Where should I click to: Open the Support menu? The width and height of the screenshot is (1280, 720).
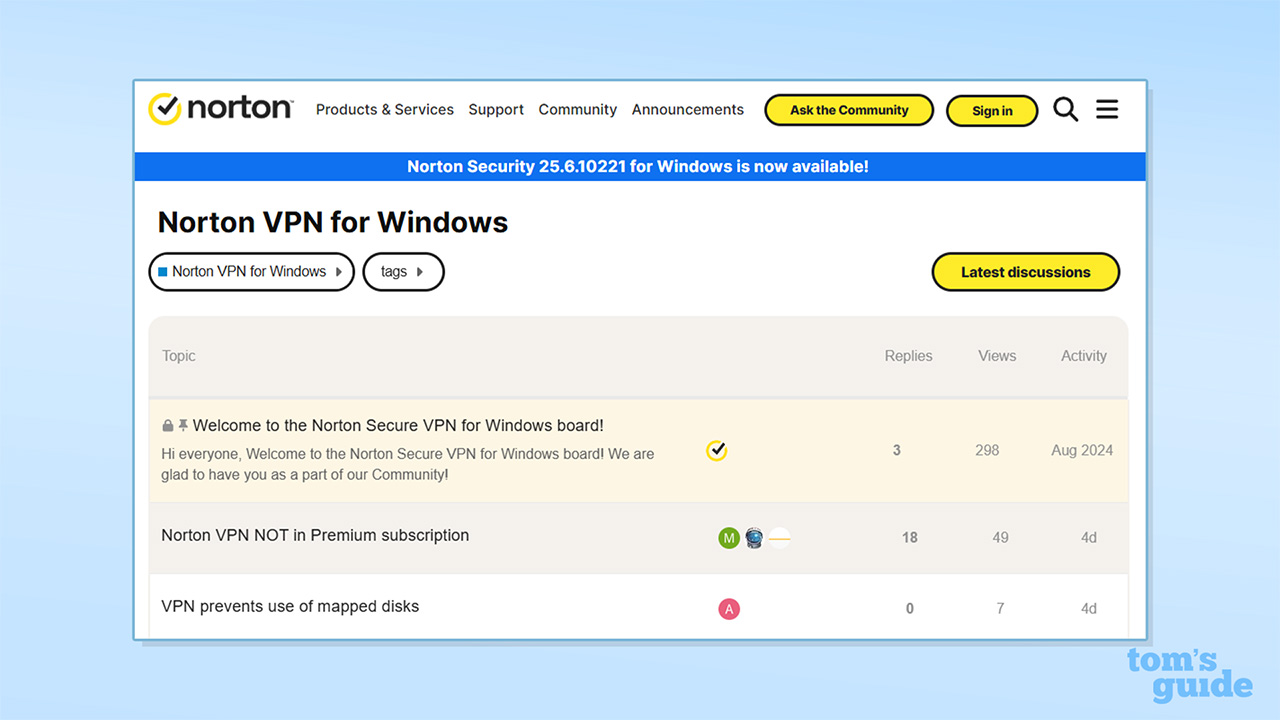(x=496, y=110)
